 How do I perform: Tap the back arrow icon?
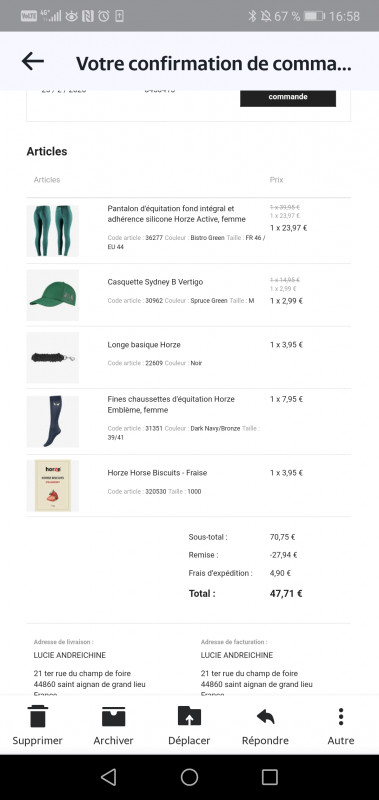pyautogui.click(x=33, y=62)
